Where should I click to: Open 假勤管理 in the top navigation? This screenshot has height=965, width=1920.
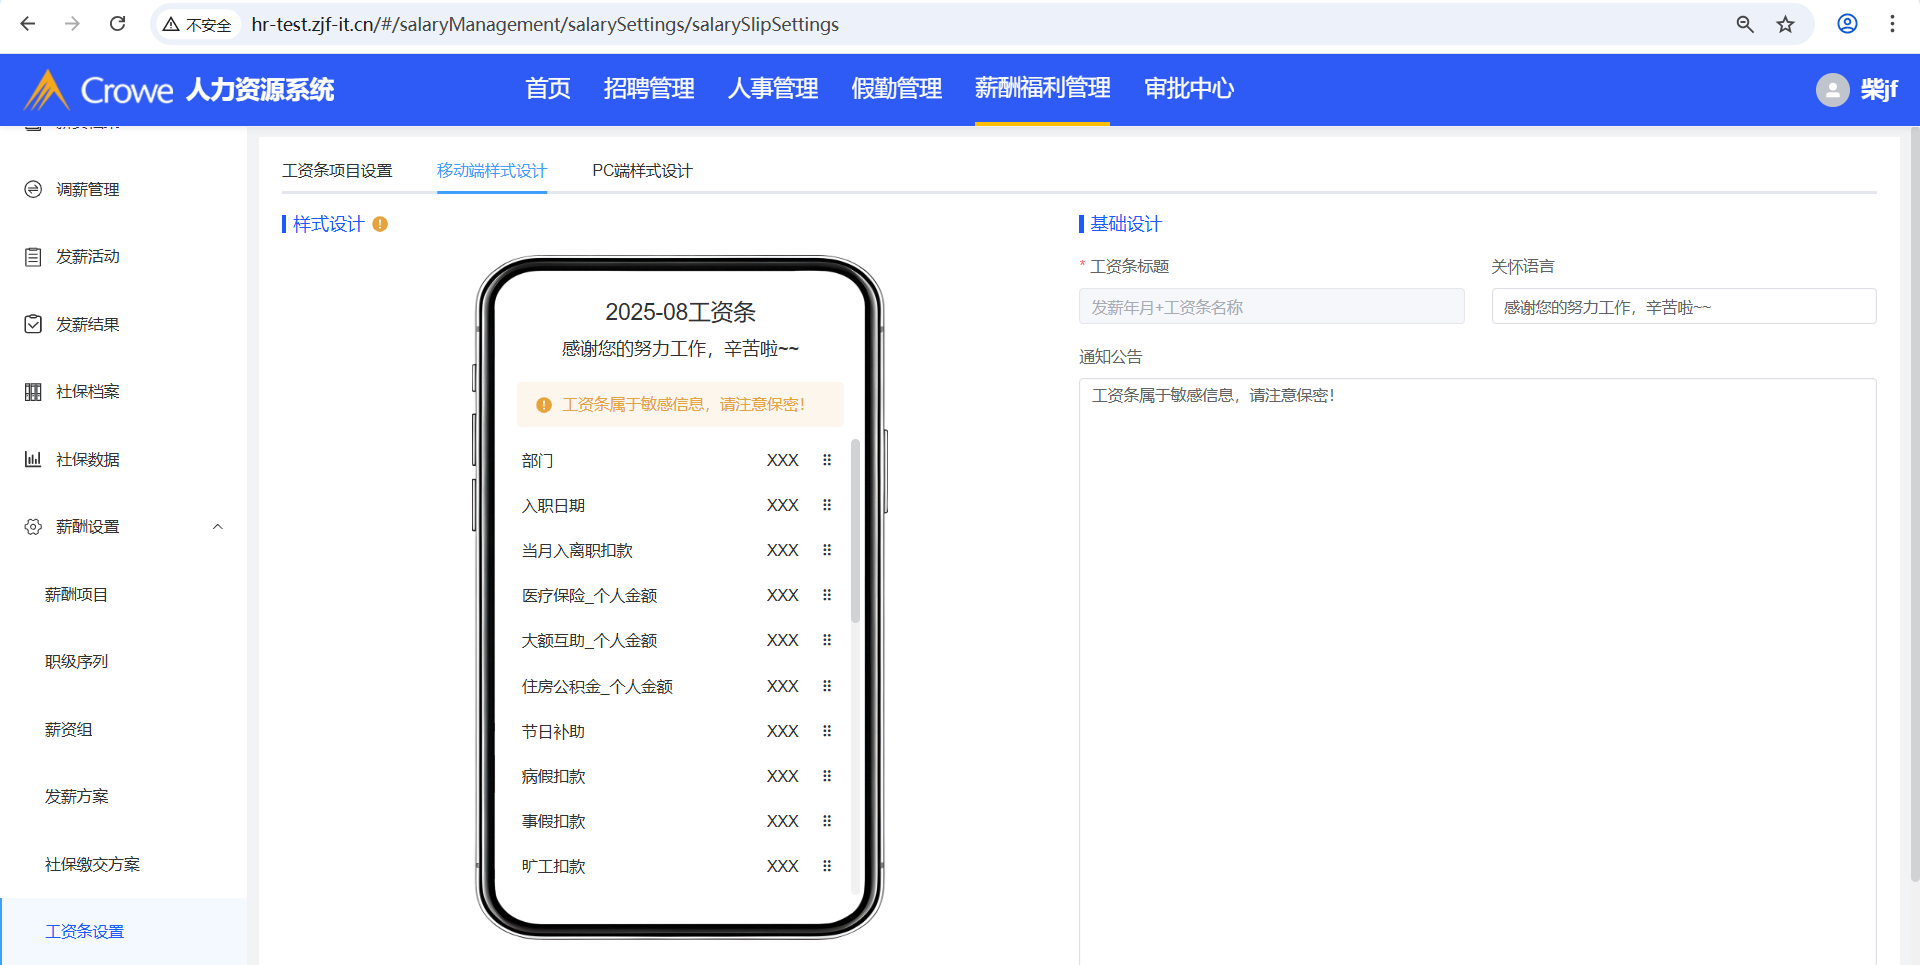(896, 89)
